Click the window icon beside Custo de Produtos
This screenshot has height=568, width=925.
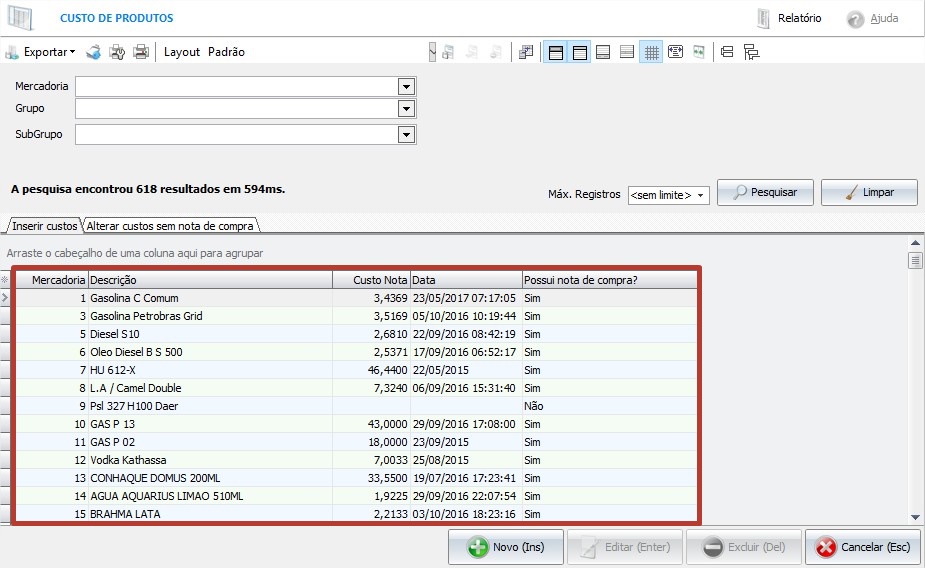coord(20,18)
